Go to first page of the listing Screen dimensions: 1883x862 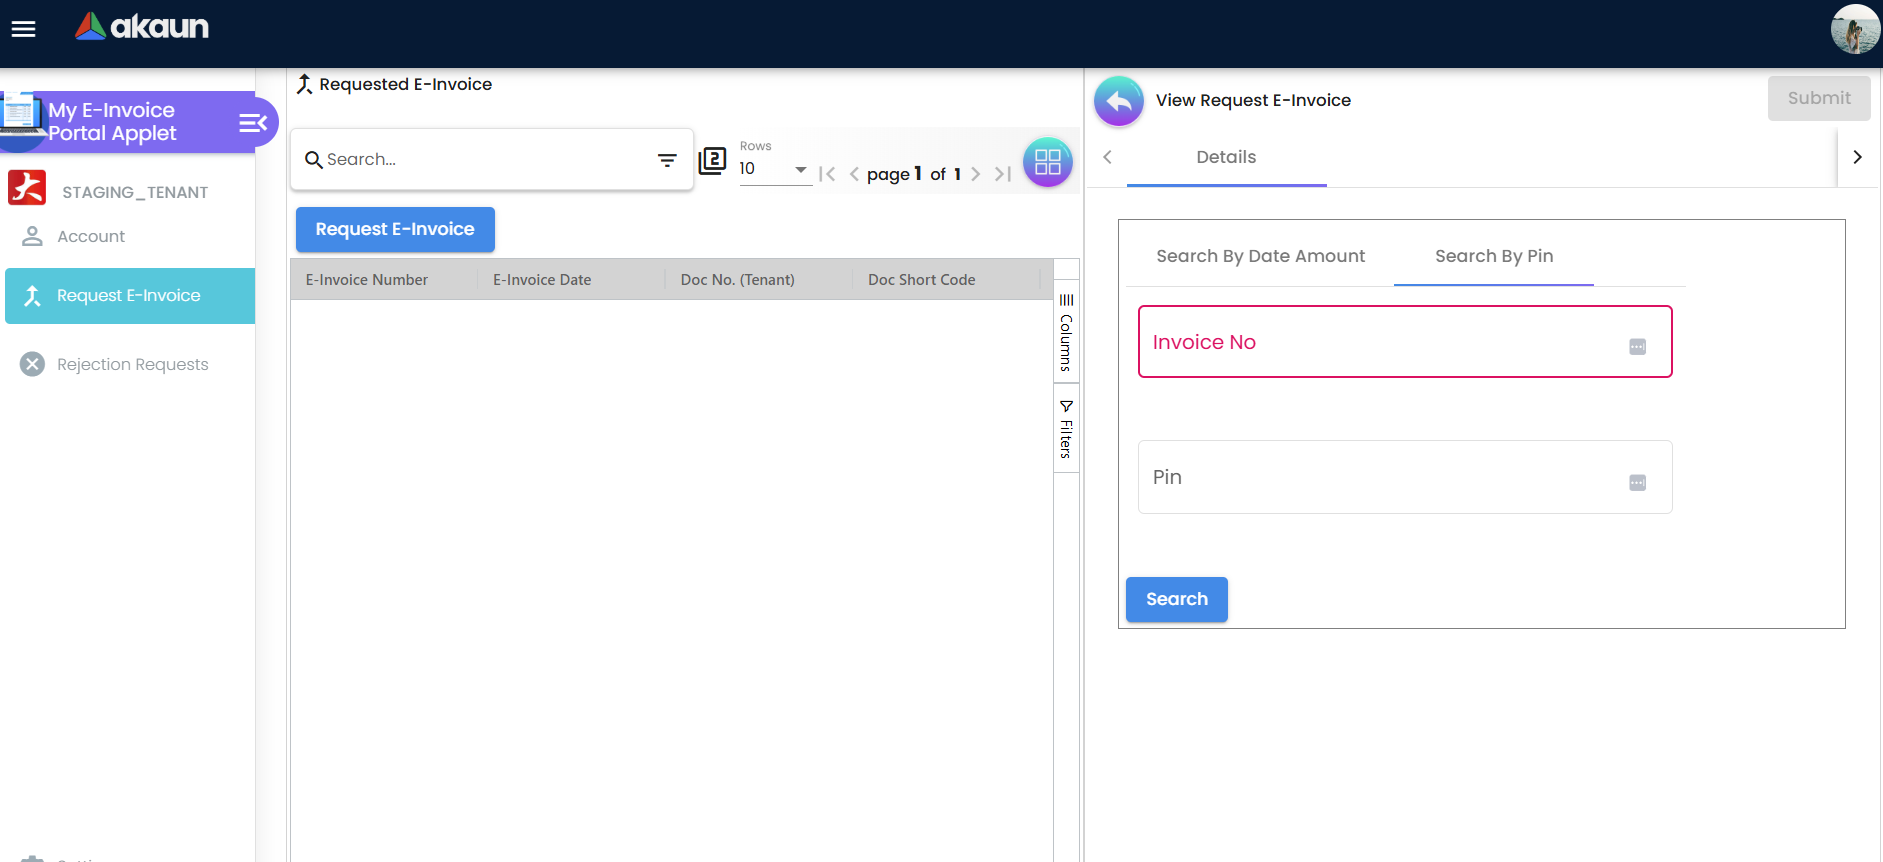click(827, 174)
